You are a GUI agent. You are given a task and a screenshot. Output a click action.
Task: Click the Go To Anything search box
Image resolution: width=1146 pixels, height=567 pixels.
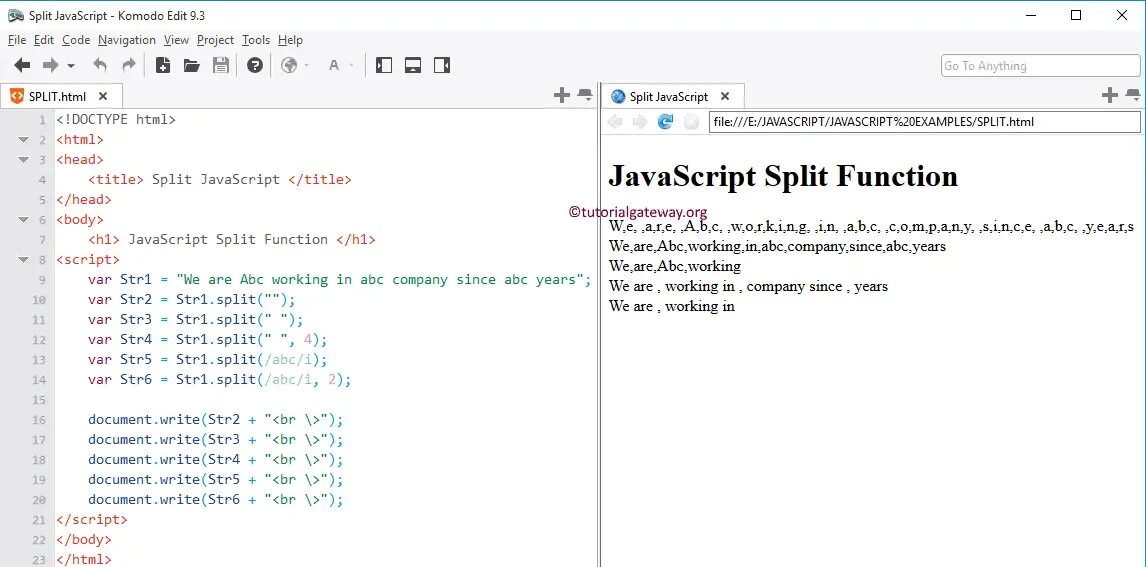[x=1041, y=66]
